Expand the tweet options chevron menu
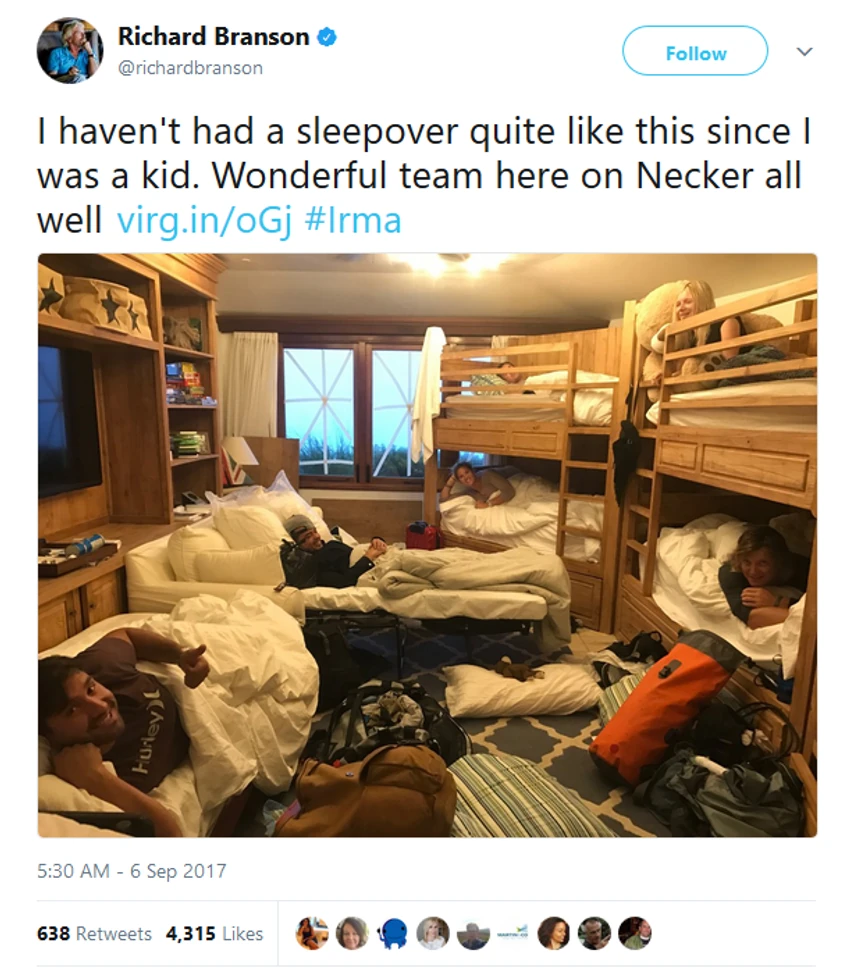The height and width of the screenshot is (969, 850). [804, 51]
